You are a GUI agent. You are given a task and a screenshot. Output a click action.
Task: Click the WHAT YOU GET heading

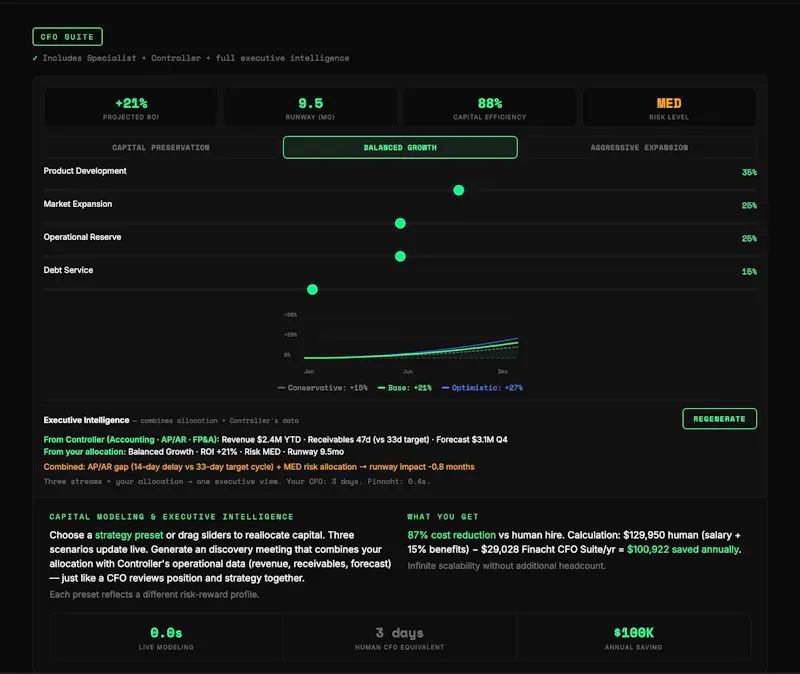pos(443,517)
